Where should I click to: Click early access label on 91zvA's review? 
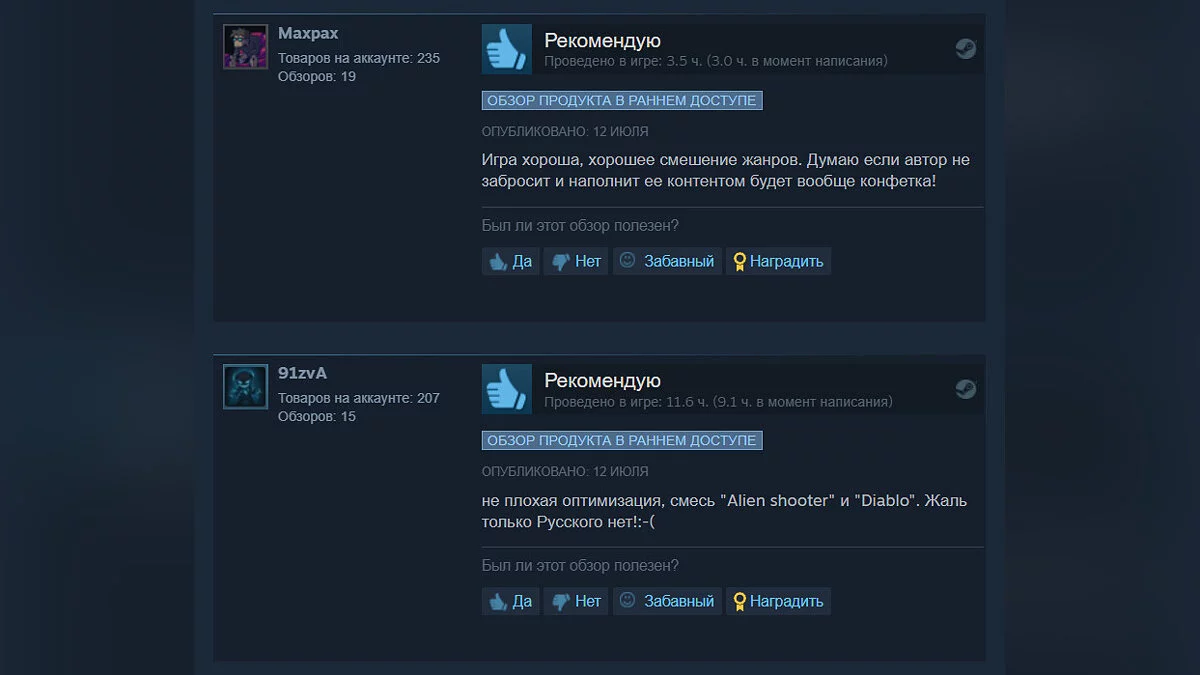coord(622,440)
